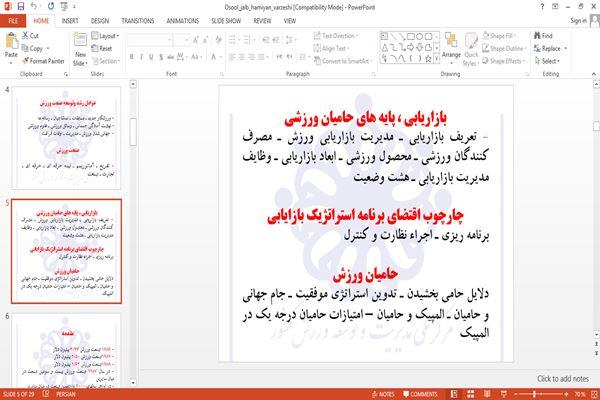The width and height of the screenshot is (600, 400).
Task: Open the Select dropdown
Action: pyautogui.click(x=547, y=61)
